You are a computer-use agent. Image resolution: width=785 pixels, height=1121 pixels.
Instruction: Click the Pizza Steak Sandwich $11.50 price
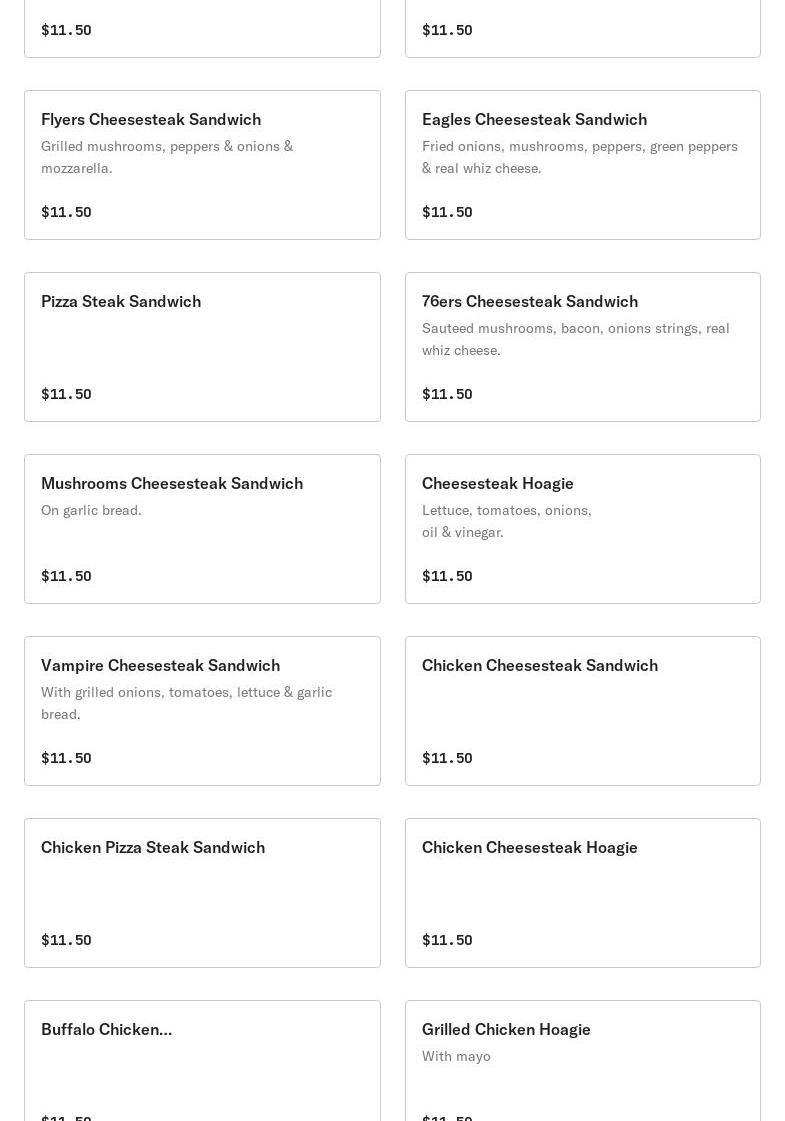66,394
